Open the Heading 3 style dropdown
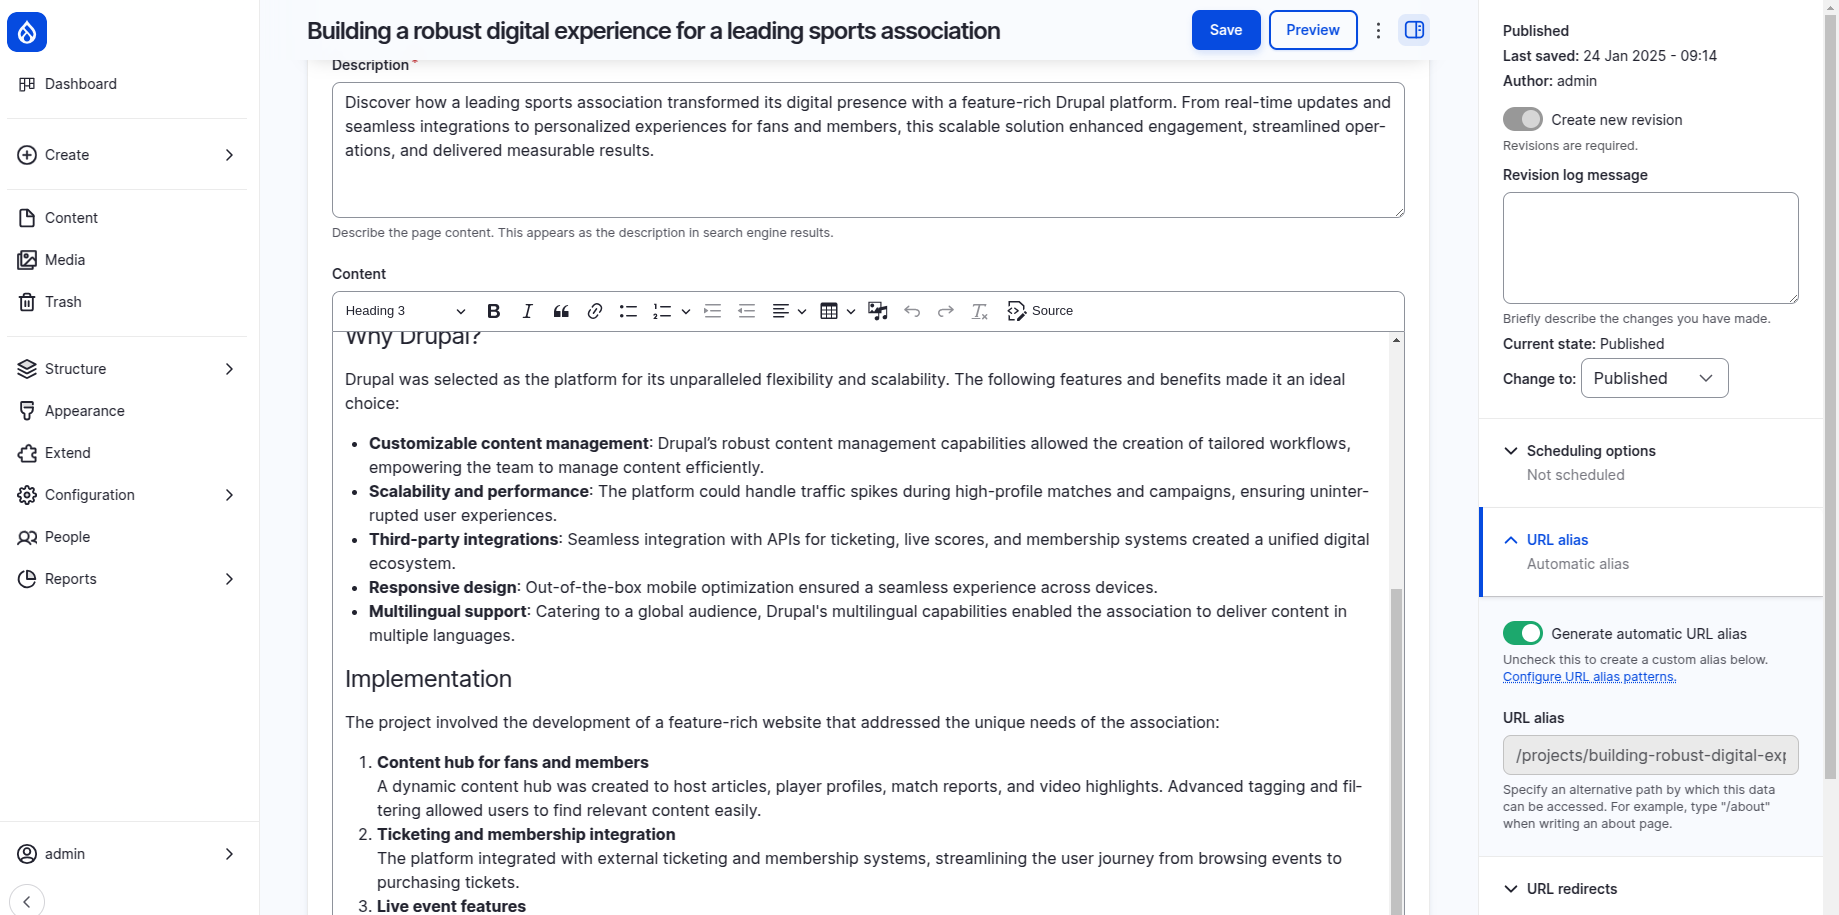Viewport: 1839px width, 915px height. [x=405, y=311]
